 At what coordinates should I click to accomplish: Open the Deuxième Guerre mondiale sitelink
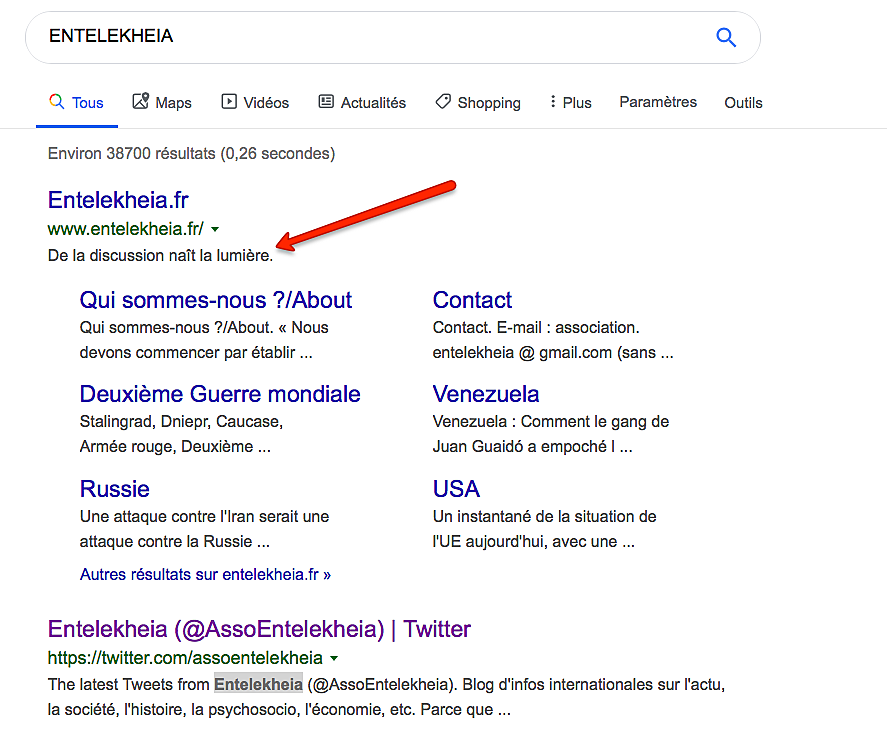(220, 394)
